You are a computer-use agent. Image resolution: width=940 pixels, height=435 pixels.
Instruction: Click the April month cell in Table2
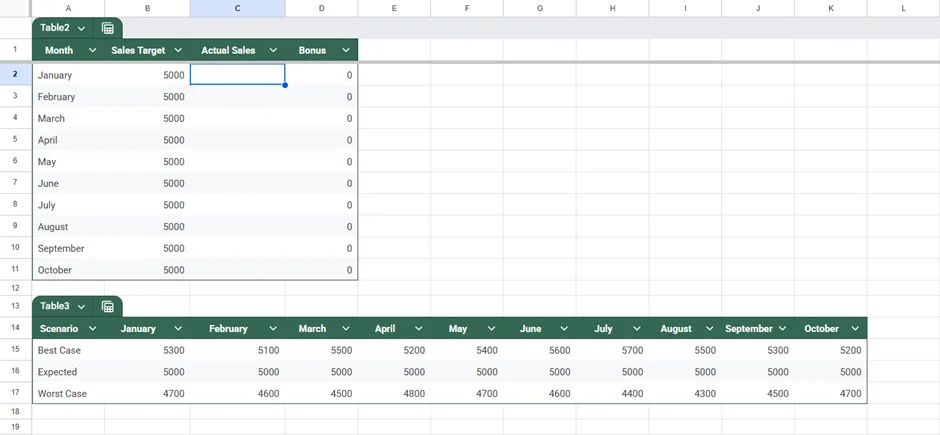pyautogui.click(x=68, y=140)
